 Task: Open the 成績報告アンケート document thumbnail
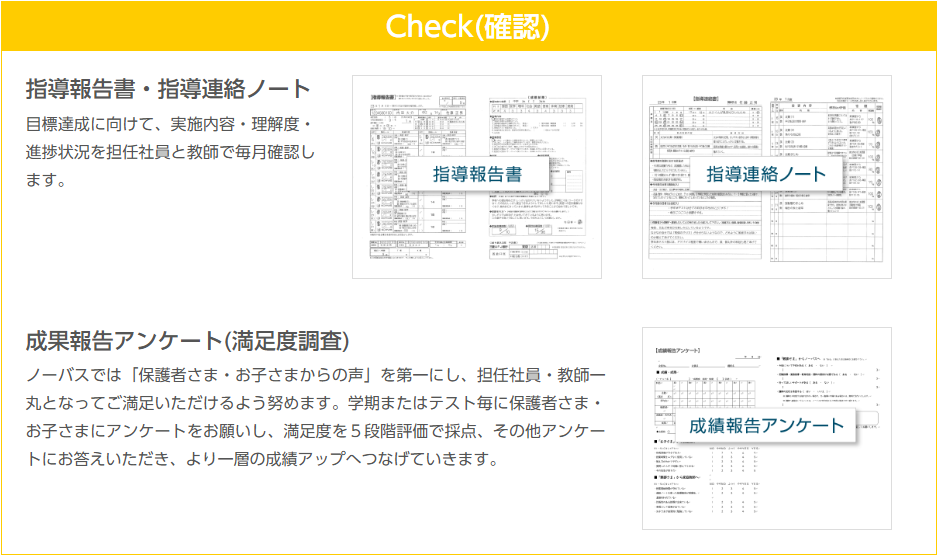767,428
